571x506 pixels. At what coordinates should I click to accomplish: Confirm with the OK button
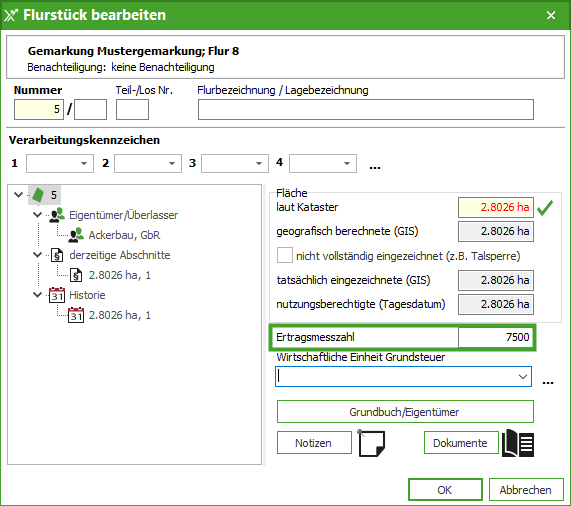[x=445, y=490]
